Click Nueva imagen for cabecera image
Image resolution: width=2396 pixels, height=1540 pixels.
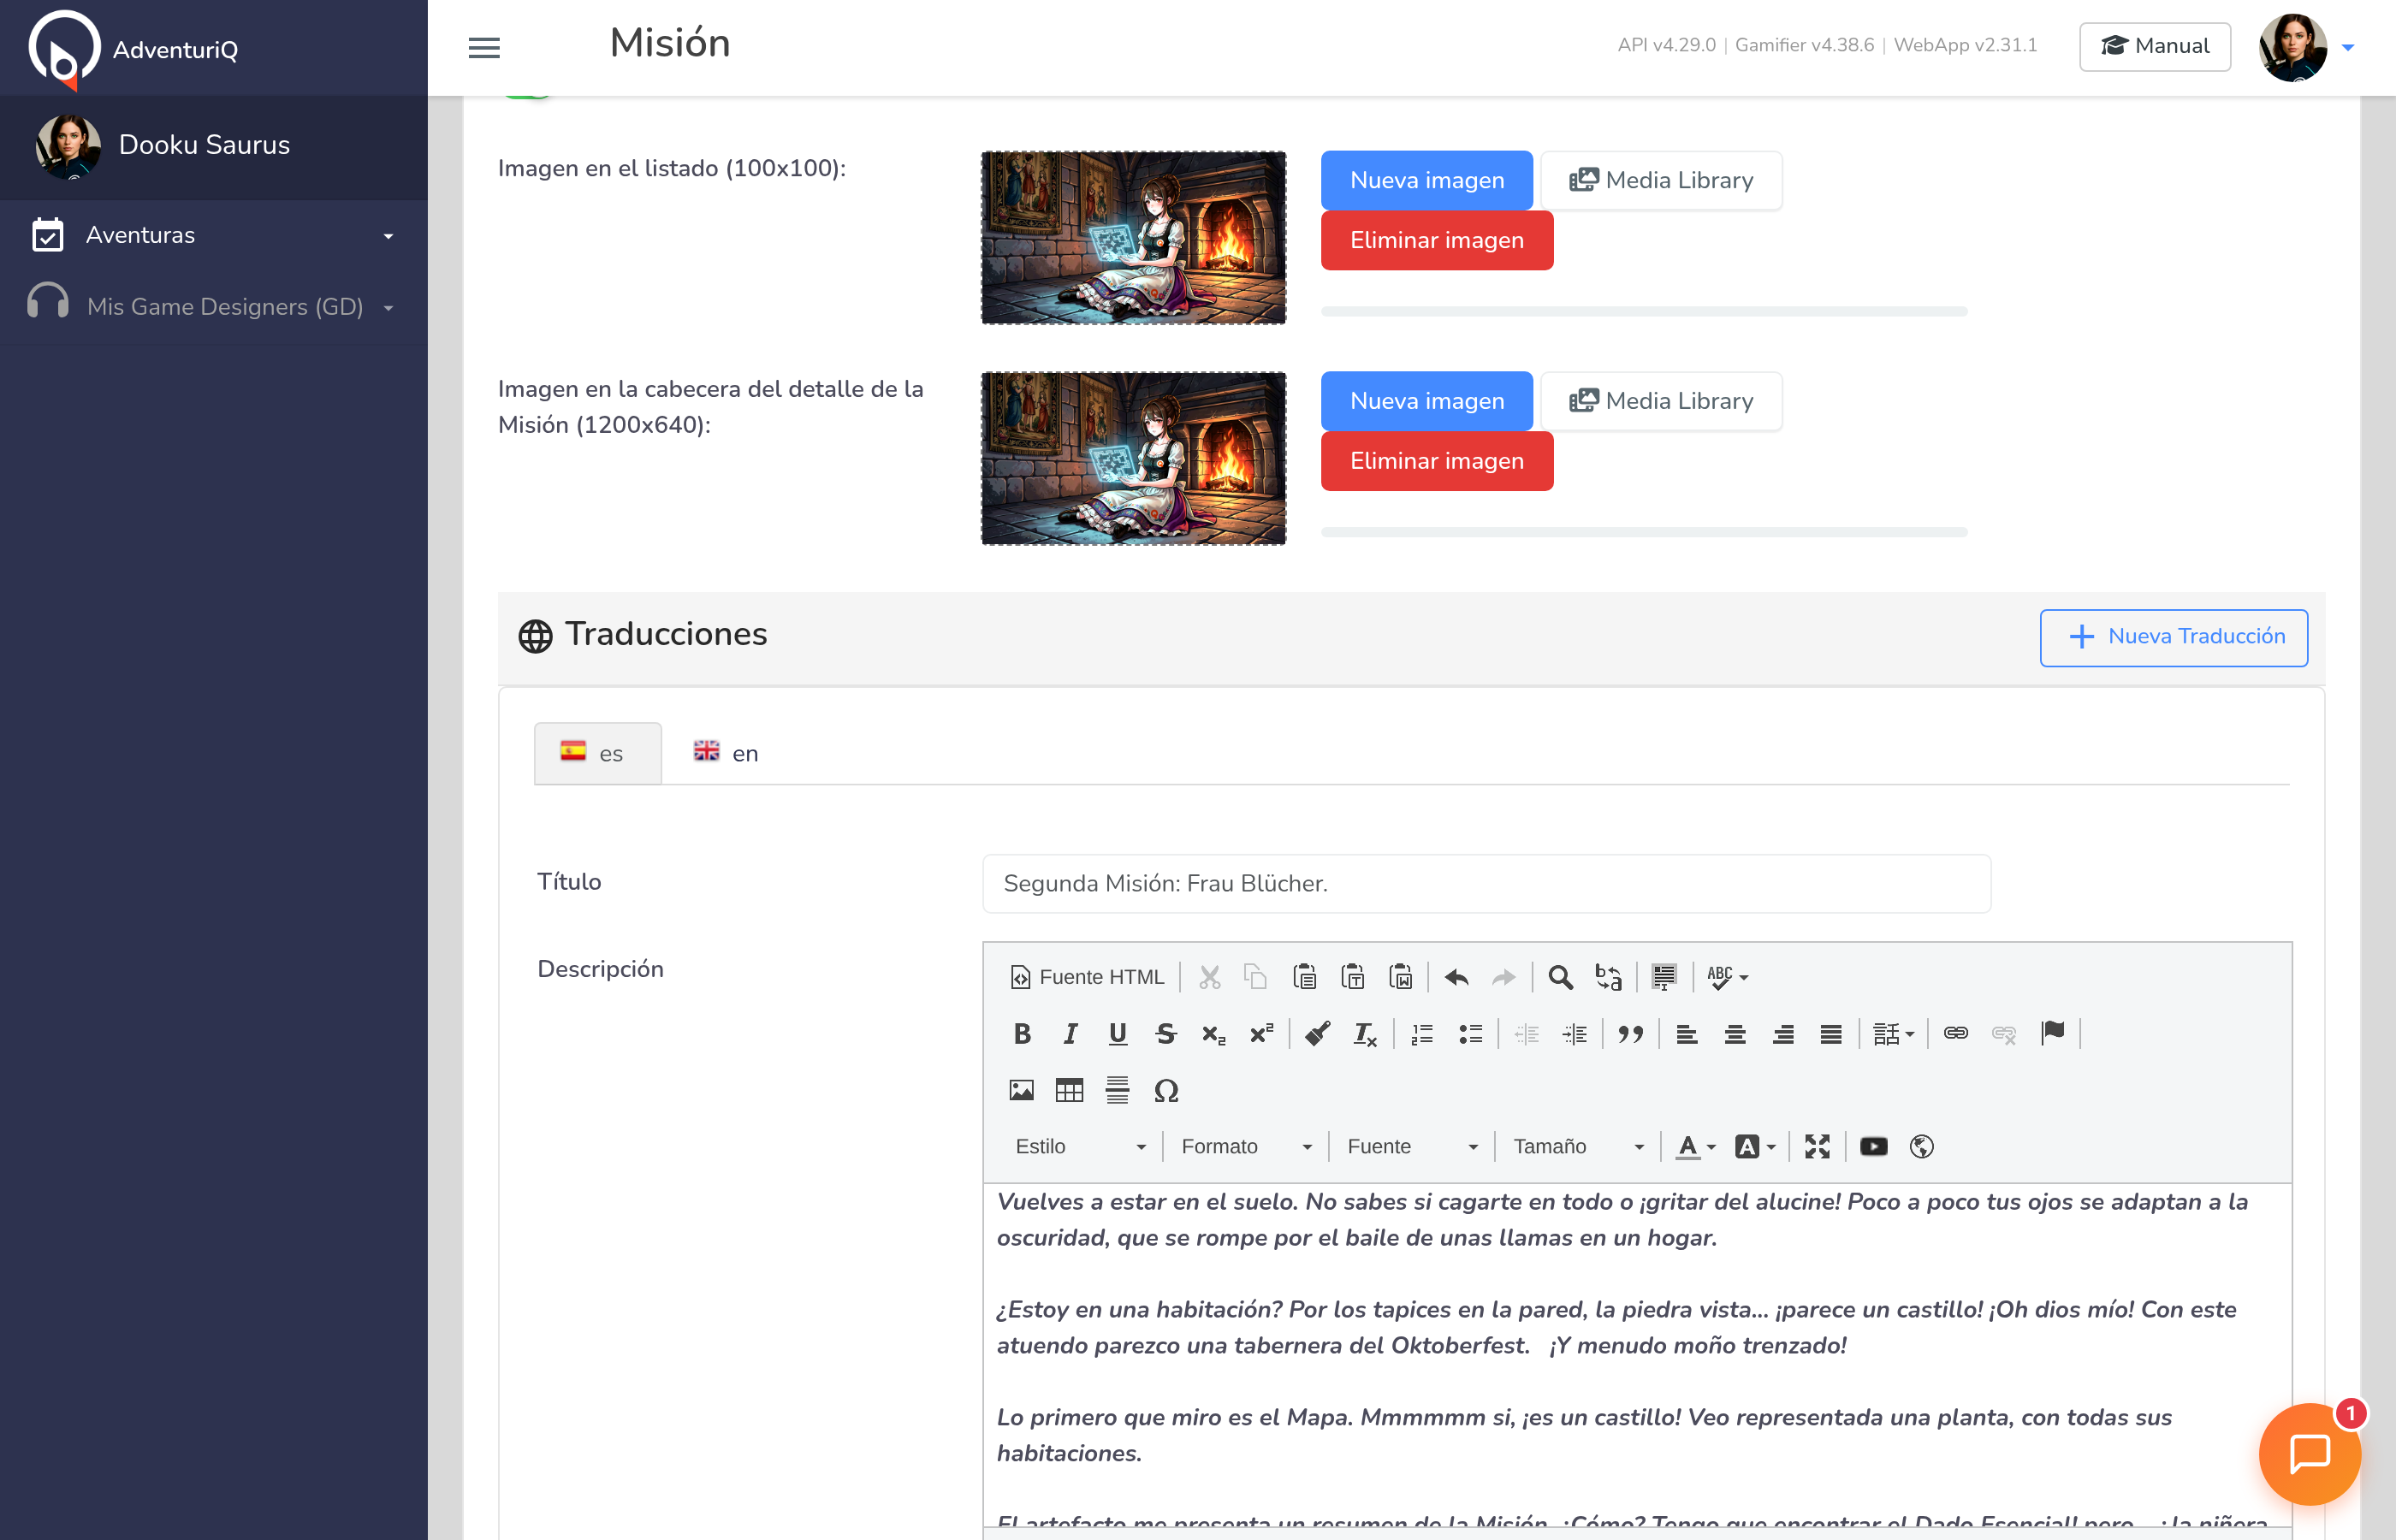pos(1426,401)
